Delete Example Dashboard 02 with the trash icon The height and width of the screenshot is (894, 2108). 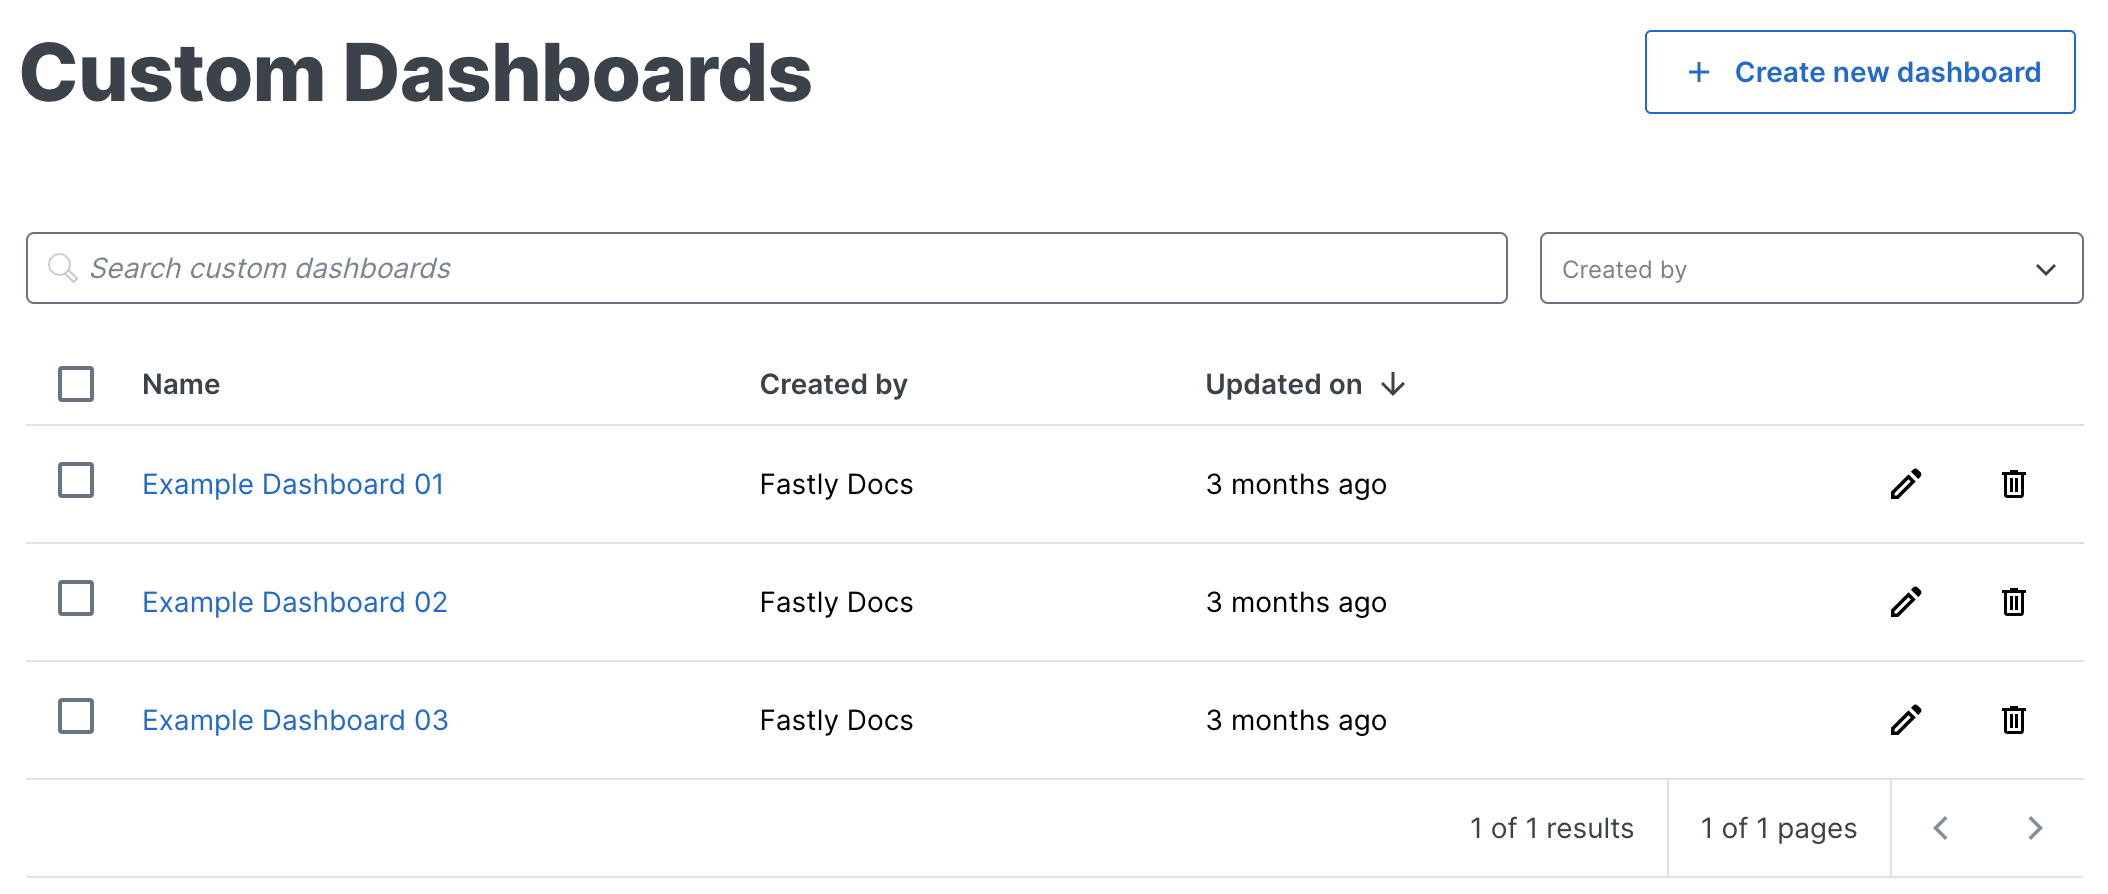tap(2014, 602)
